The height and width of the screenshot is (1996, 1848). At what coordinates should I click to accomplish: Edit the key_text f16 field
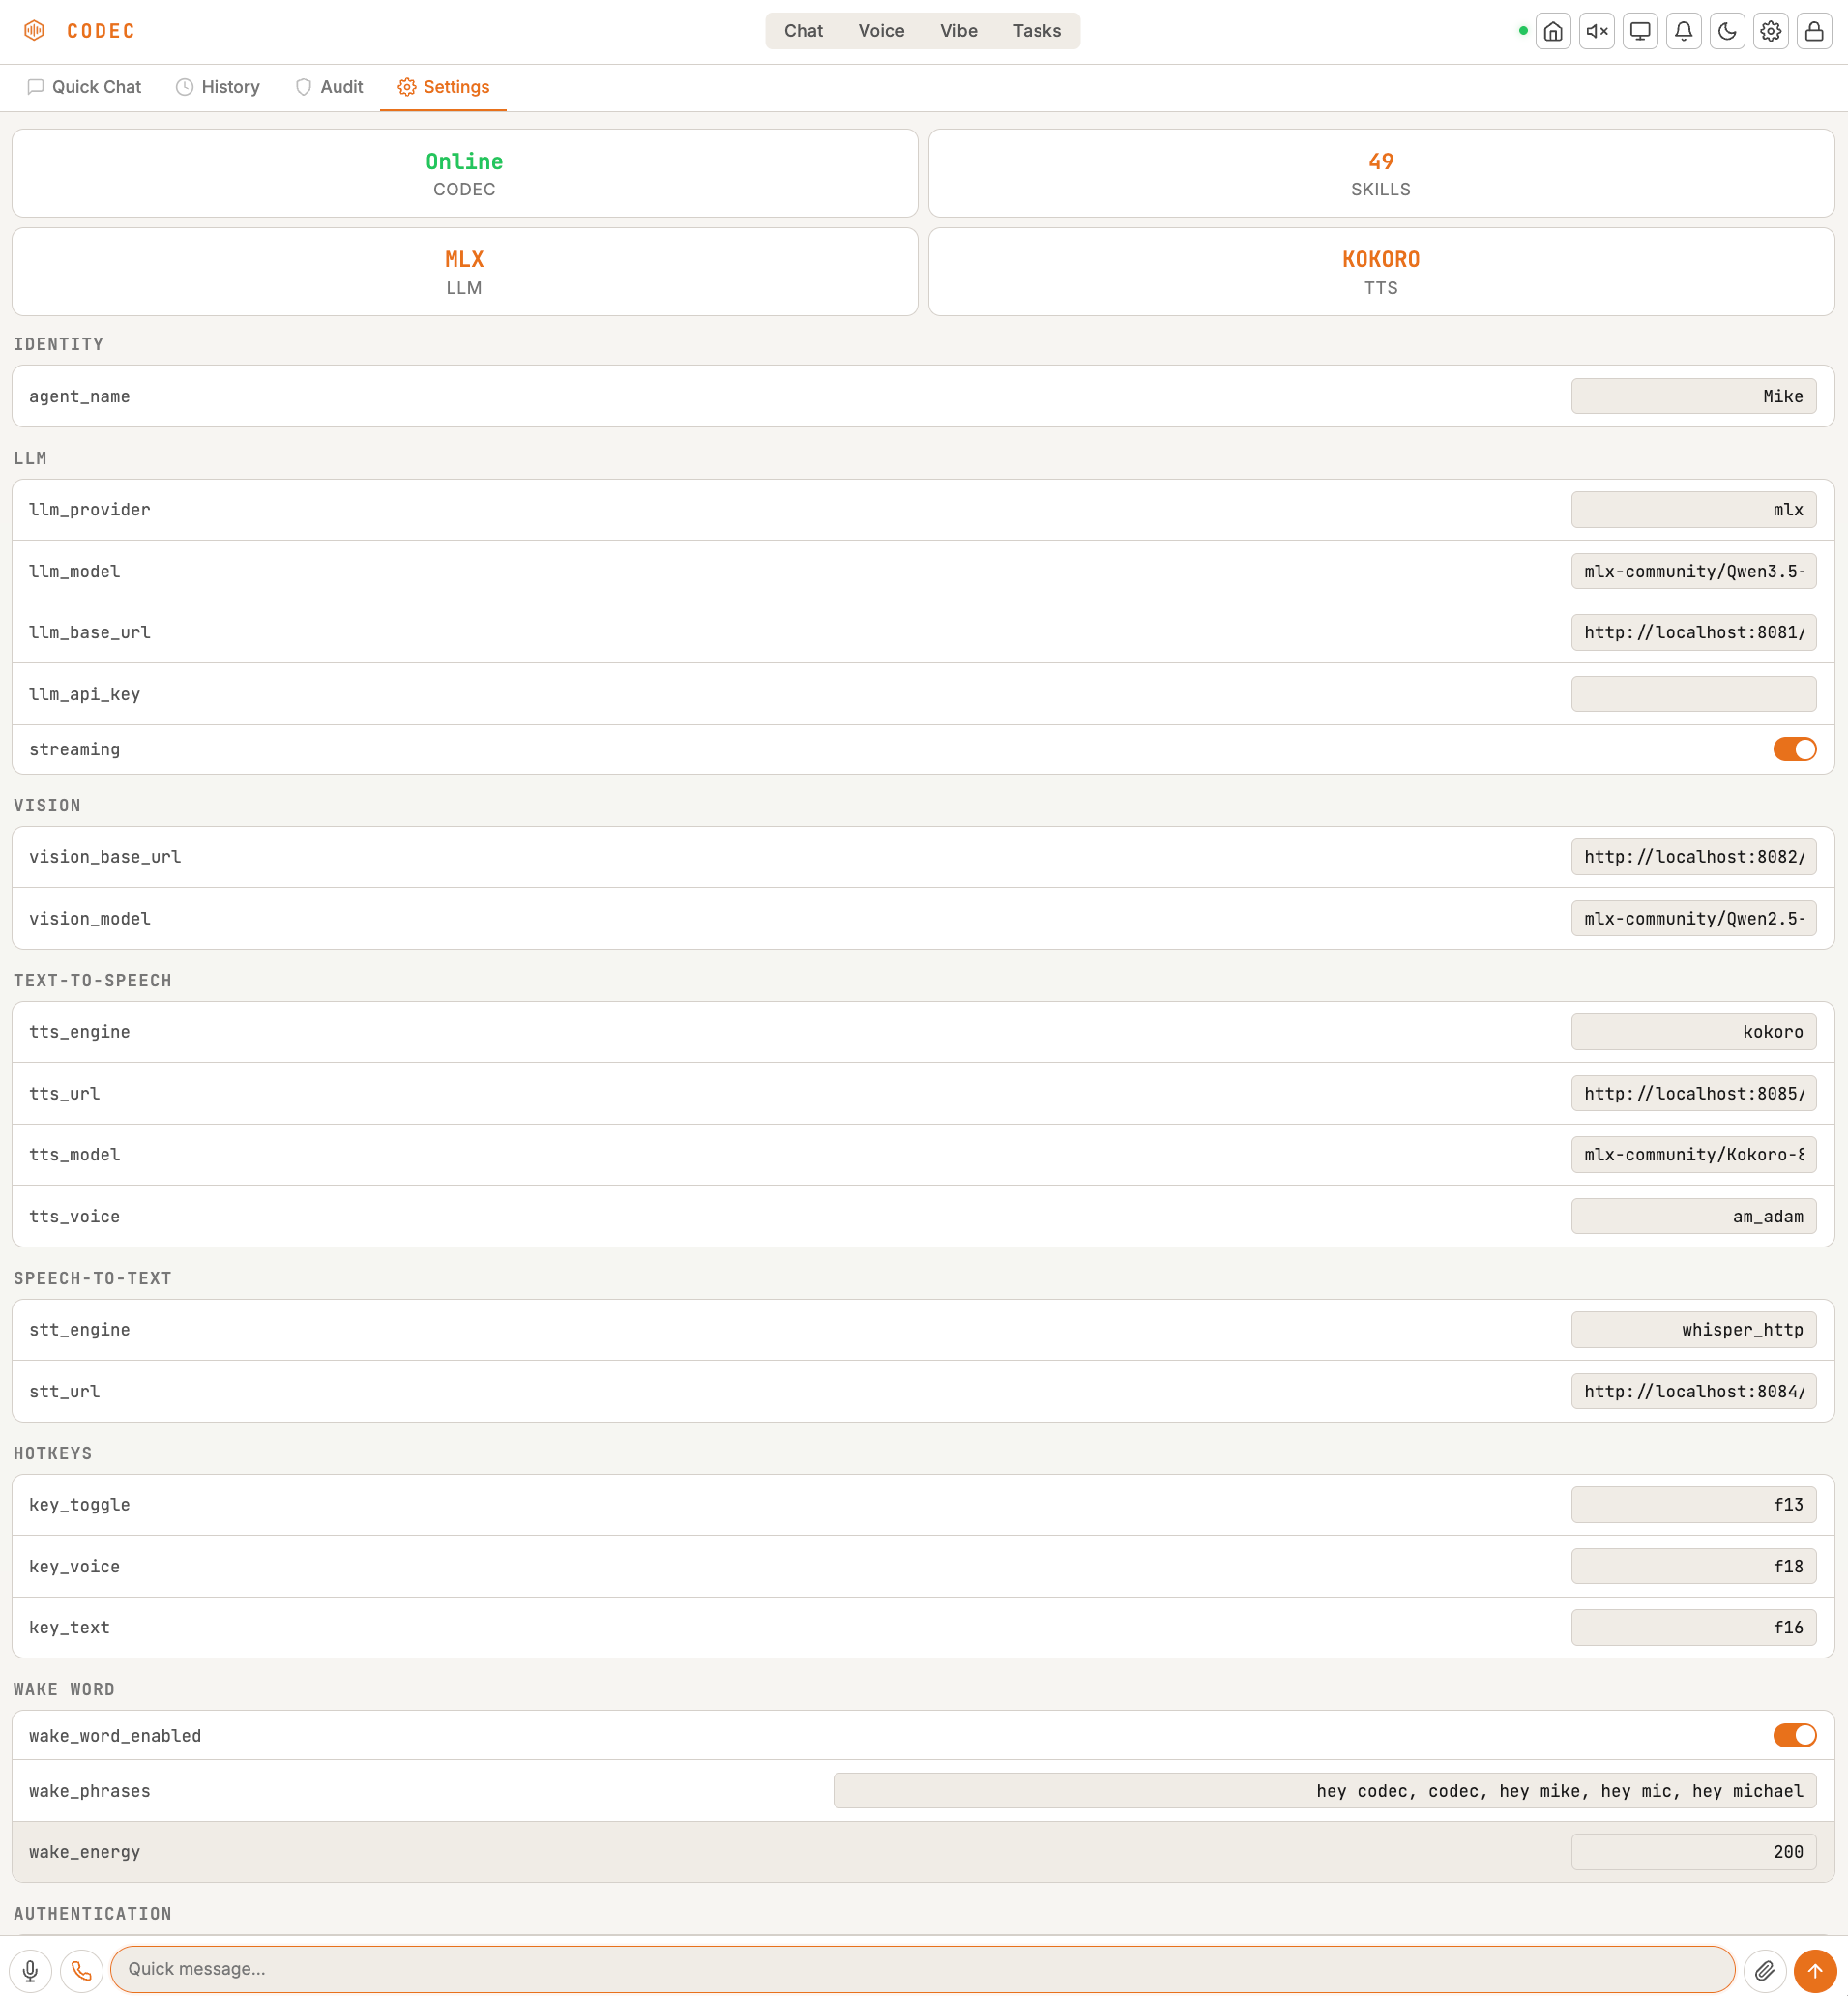point(1694,1627)
